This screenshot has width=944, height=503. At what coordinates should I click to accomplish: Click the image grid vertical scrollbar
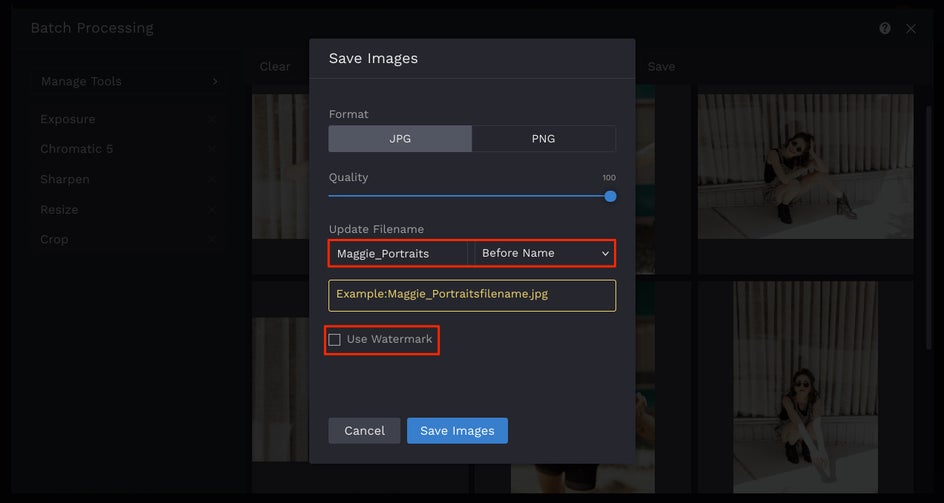pos(928,228)
